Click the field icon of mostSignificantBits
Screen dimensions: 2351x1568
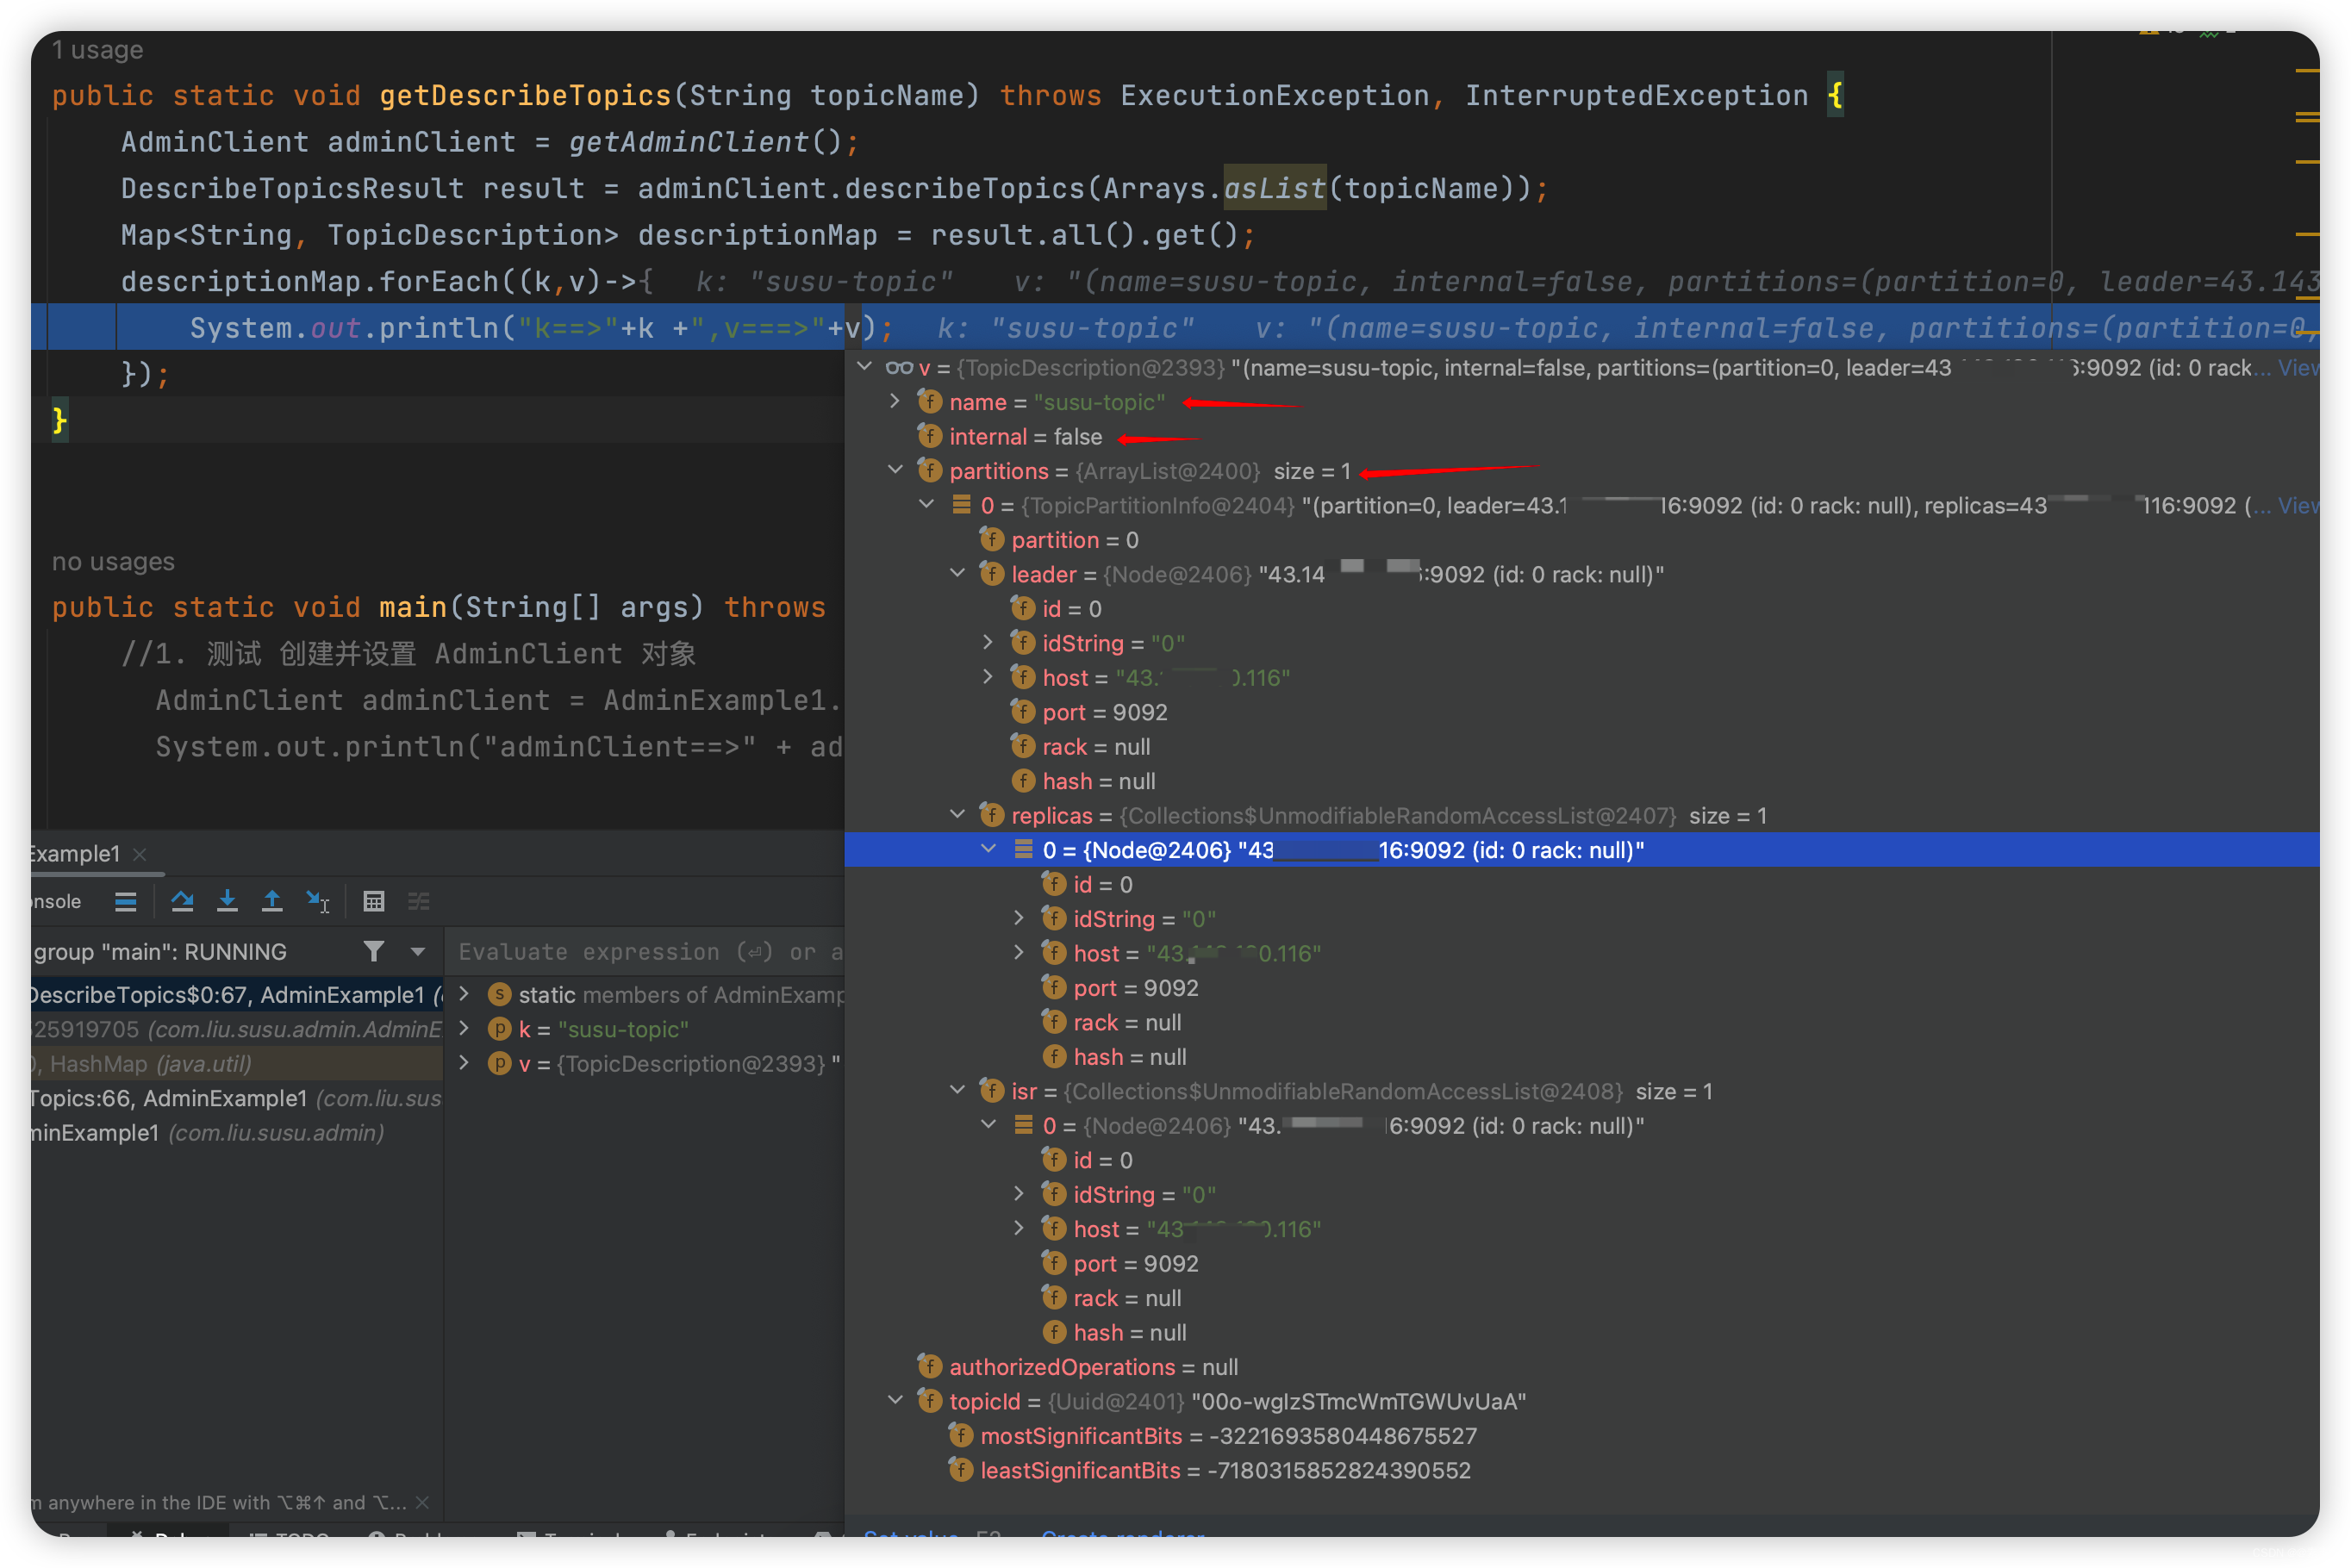tap(961, 1435)
